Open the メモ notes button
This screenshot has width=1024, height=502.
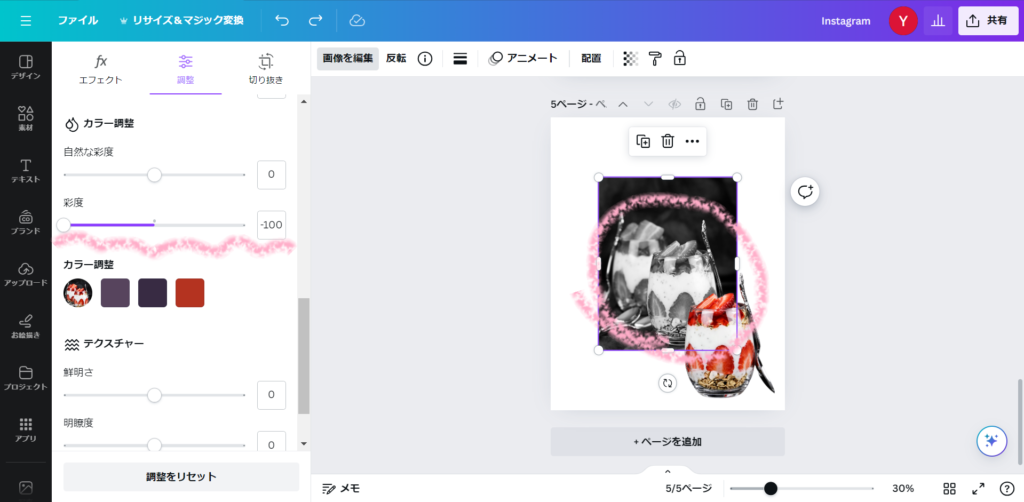tap(341, 488)
